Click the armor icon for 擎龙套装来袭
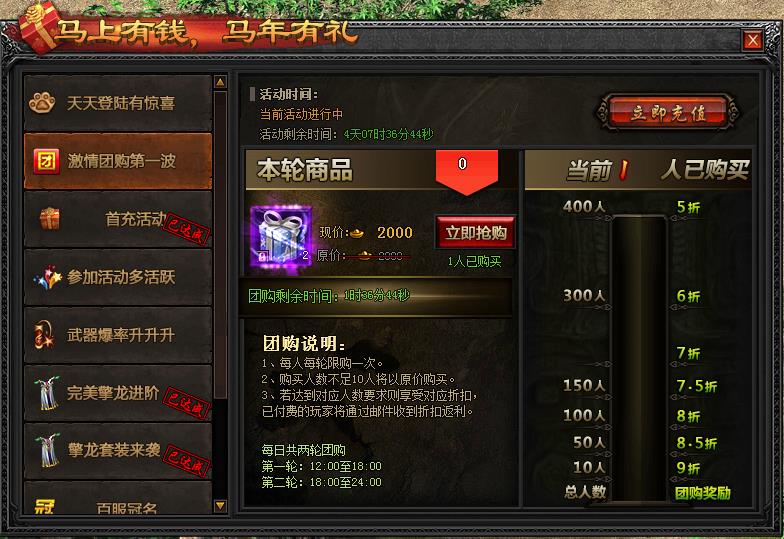The height and width of the screenshot is (539, 784). click(47, 450)
